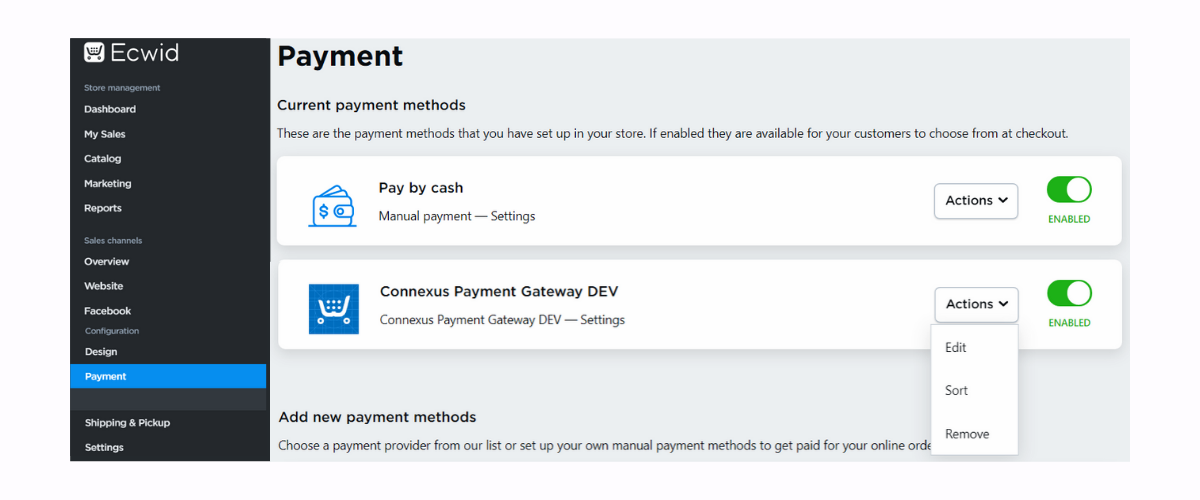Click 'Manual payment — Settings' text

457,216
